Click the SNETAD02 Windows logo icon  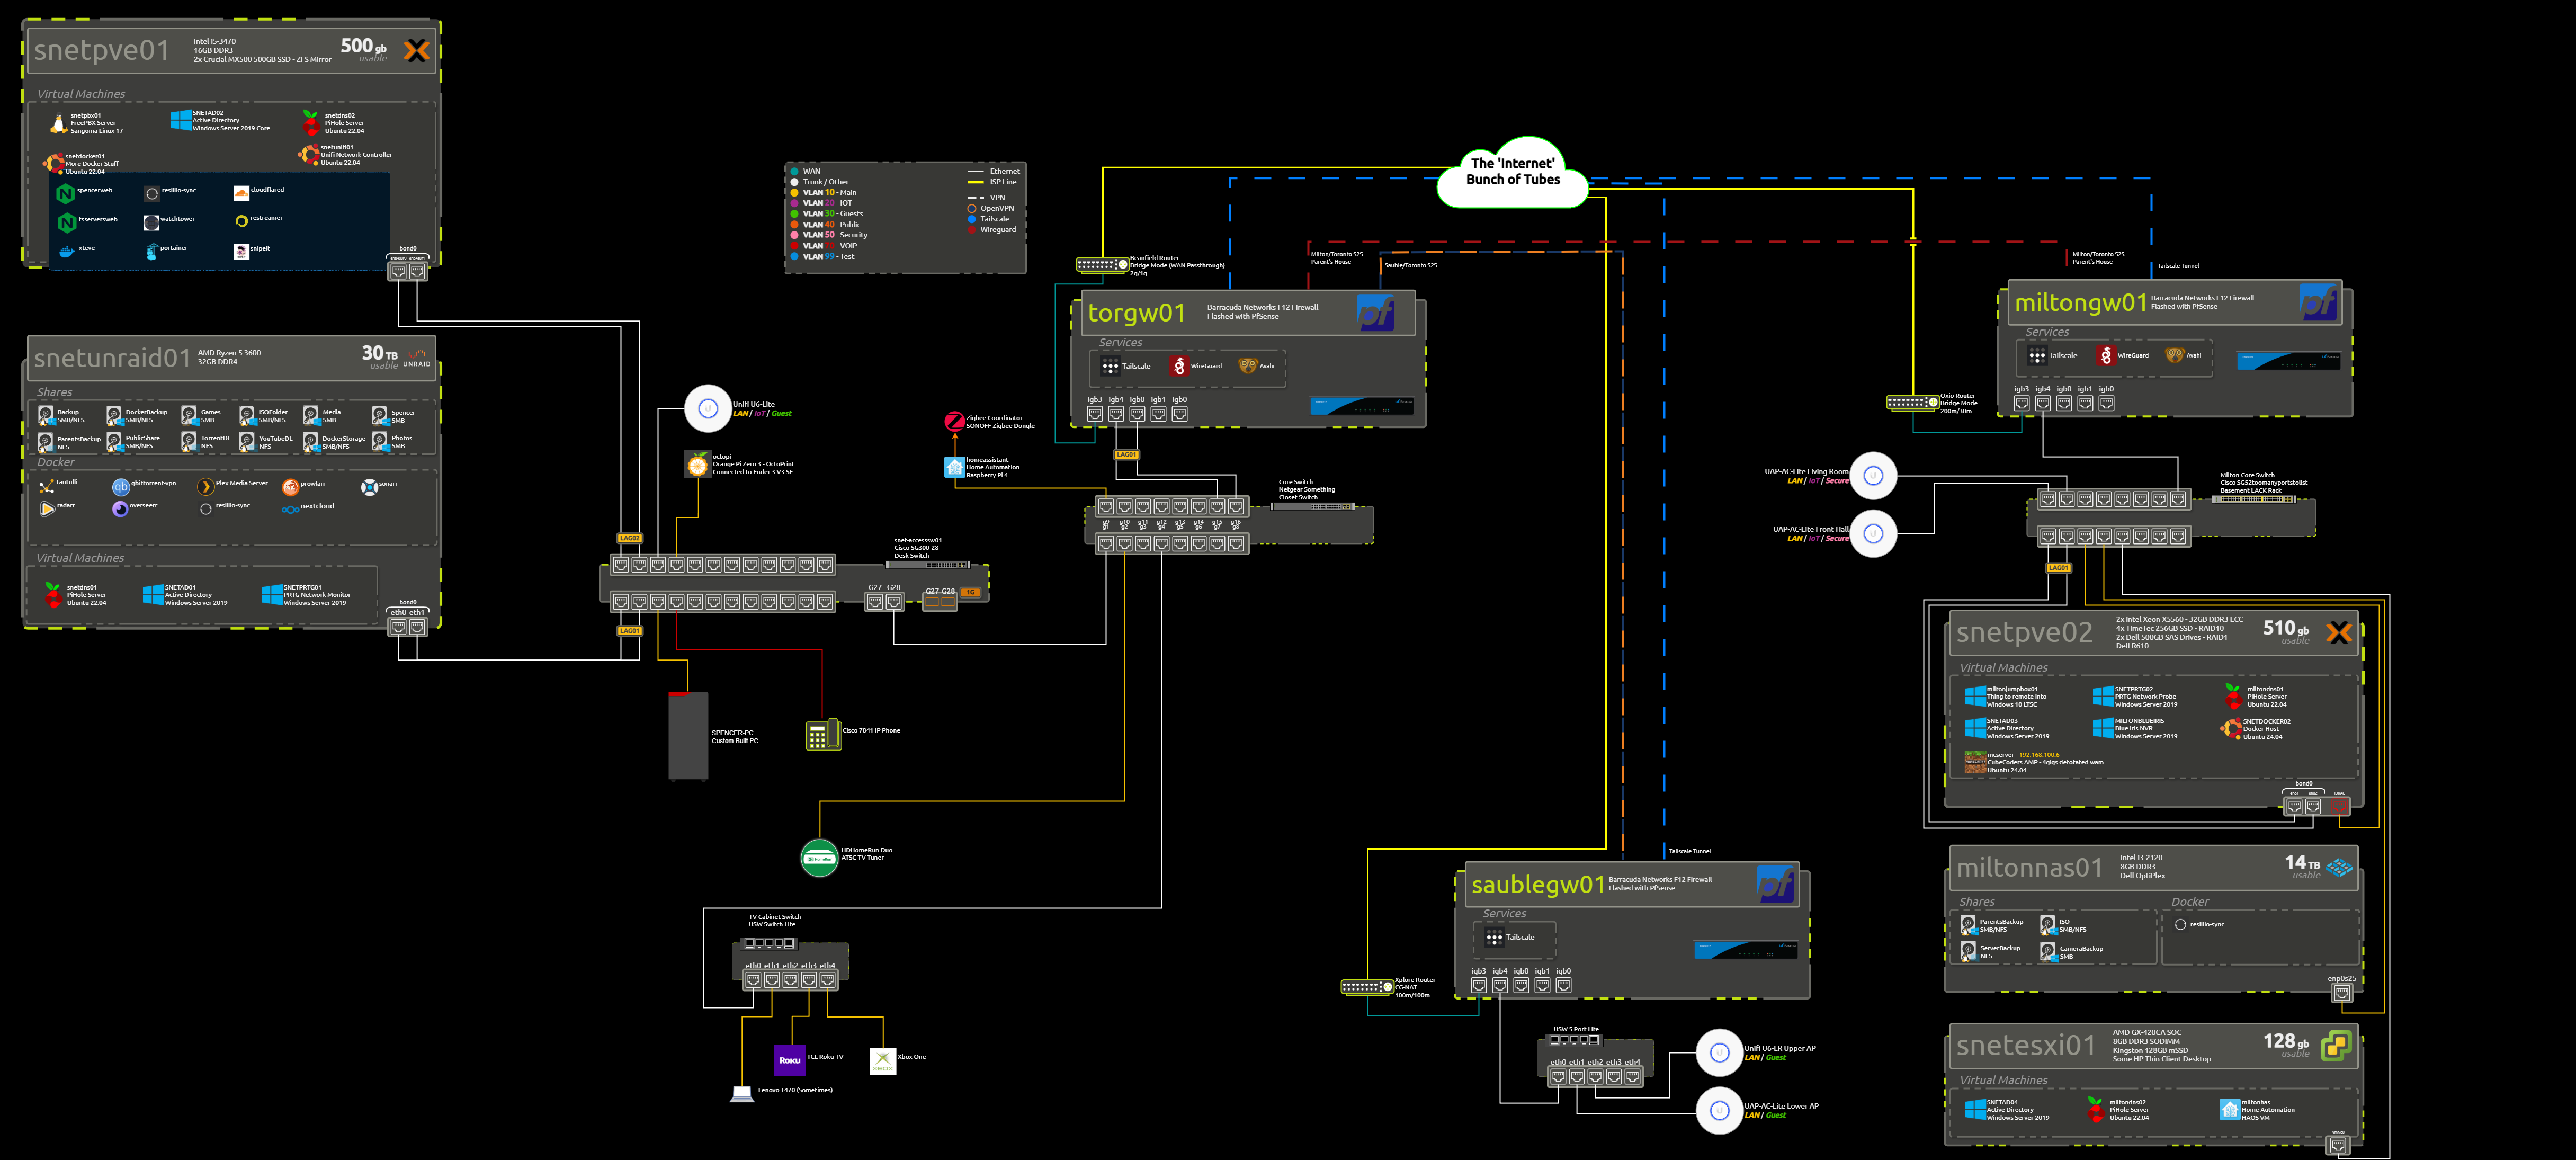click(180, 120)
